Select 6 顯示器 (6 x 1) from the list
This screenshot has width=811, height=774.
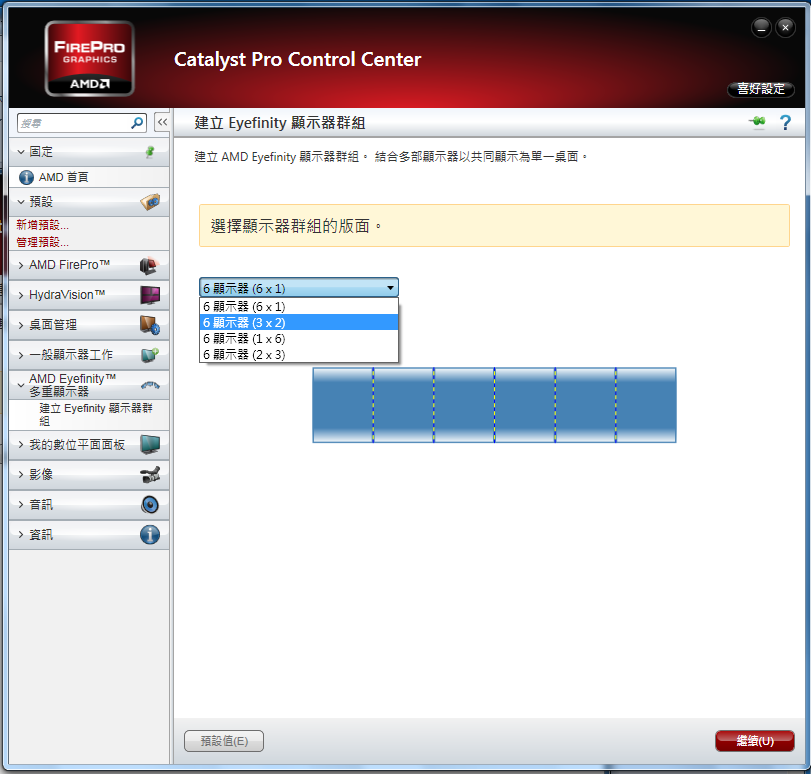pos(299,306)
